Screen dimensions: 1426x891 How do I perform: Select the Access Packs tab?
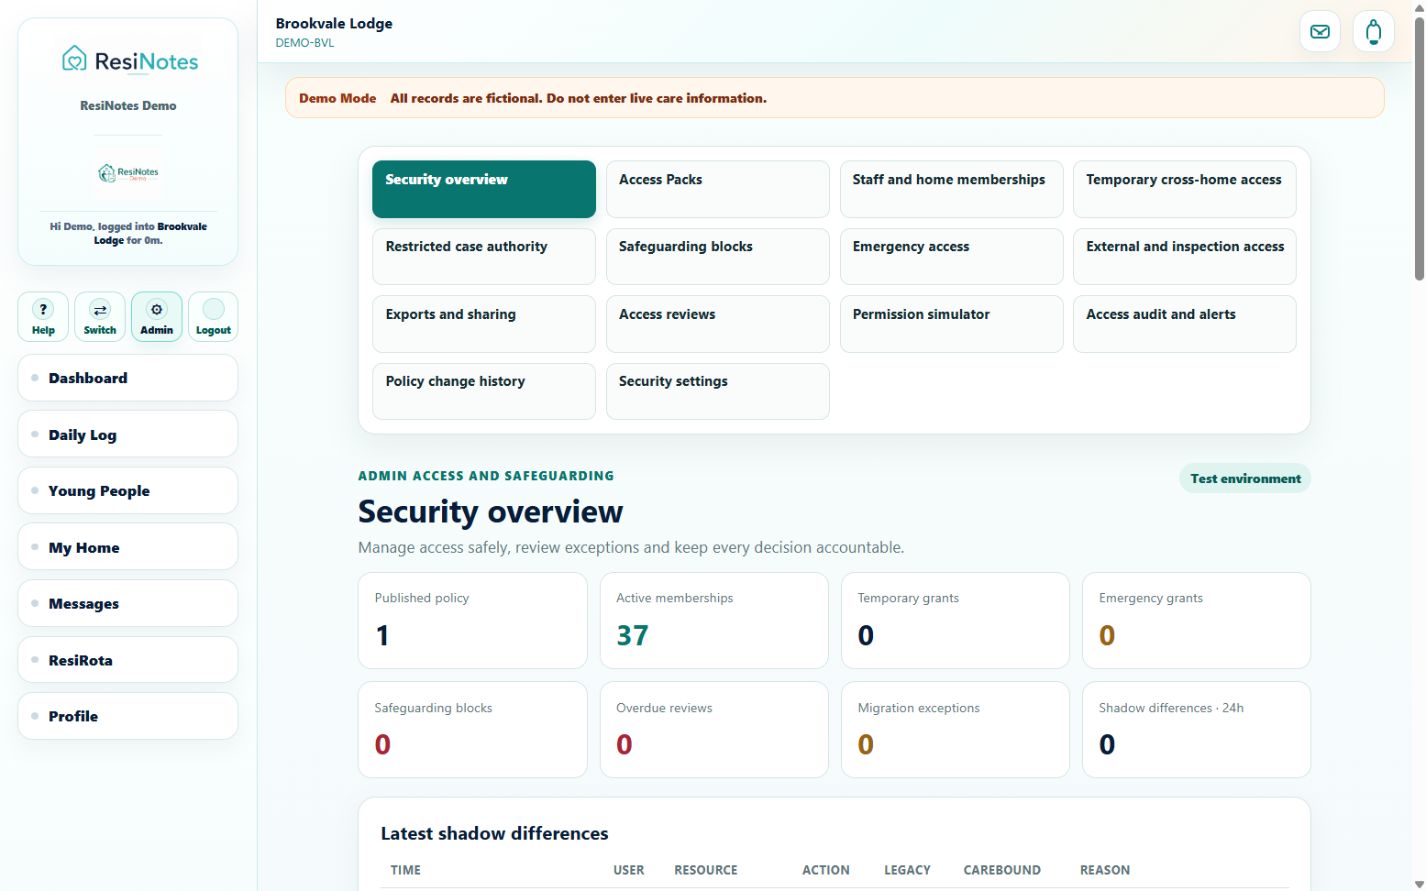click(x=718, y=189)
